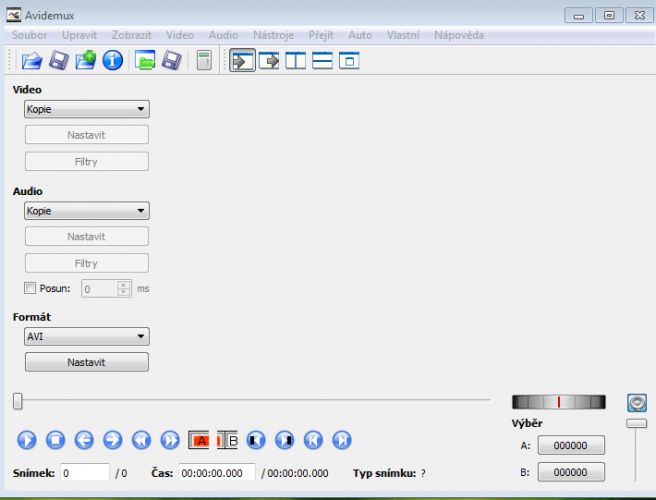Click the jog shuttle wheel control
The height and width of the screenshot is (500, 656).
tap(559, 402)
